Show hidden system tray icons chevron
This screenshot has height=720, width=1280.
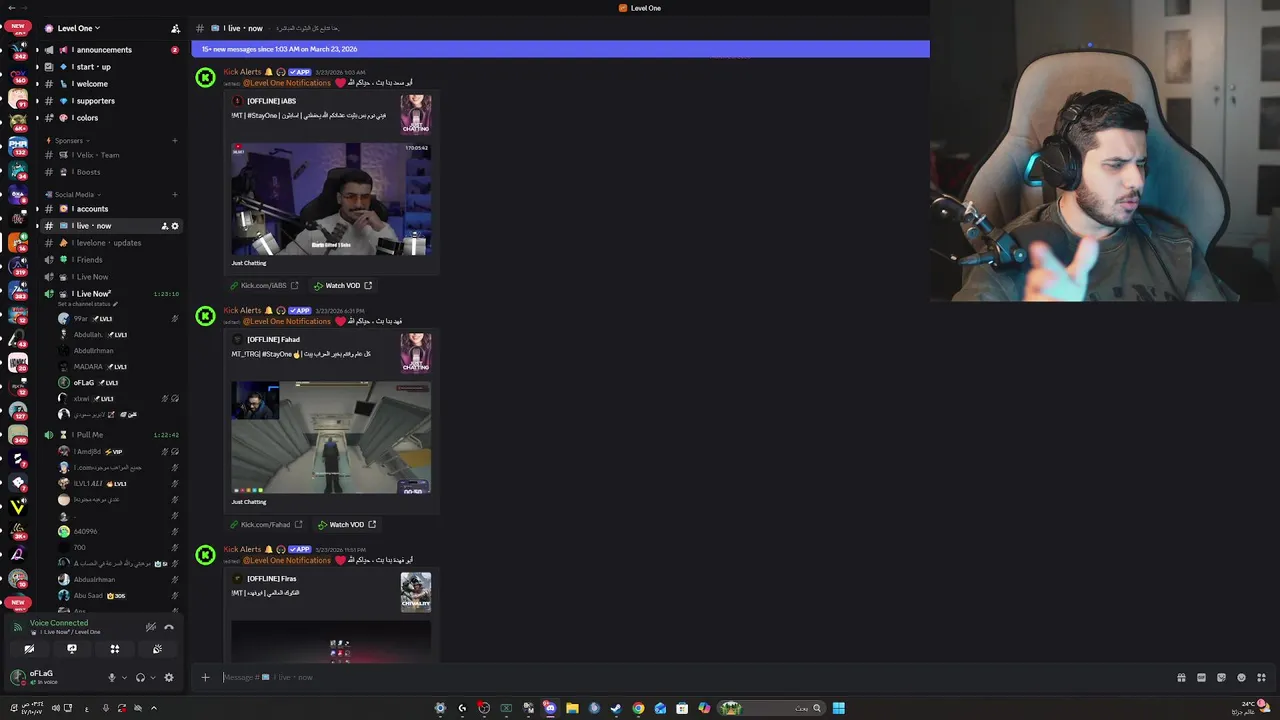click(154, 708)
